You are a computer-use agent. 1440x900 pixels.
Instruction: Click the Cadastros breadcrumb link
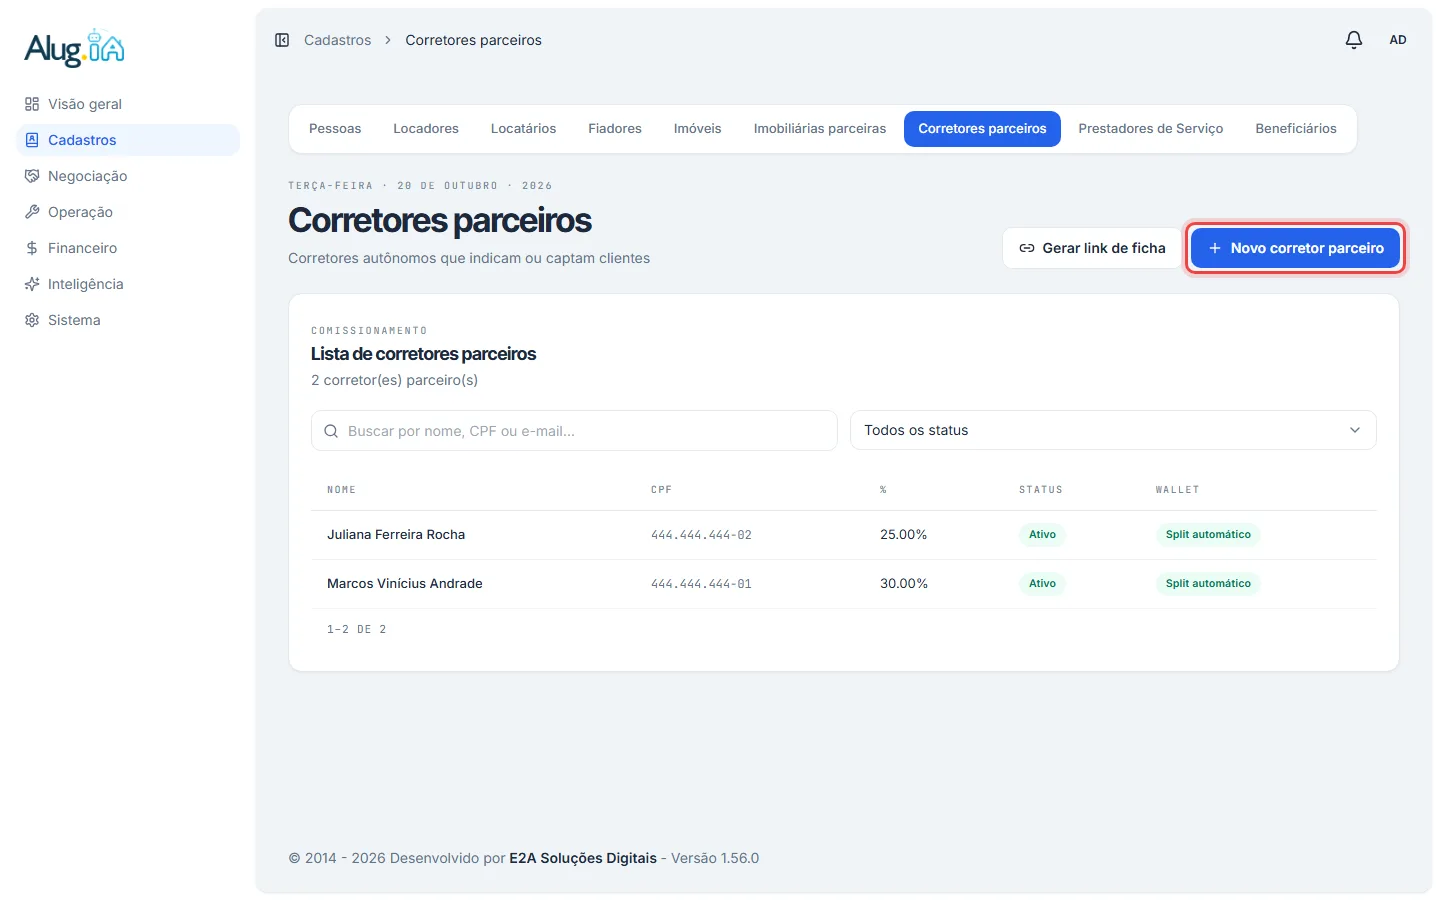point(337,40)
